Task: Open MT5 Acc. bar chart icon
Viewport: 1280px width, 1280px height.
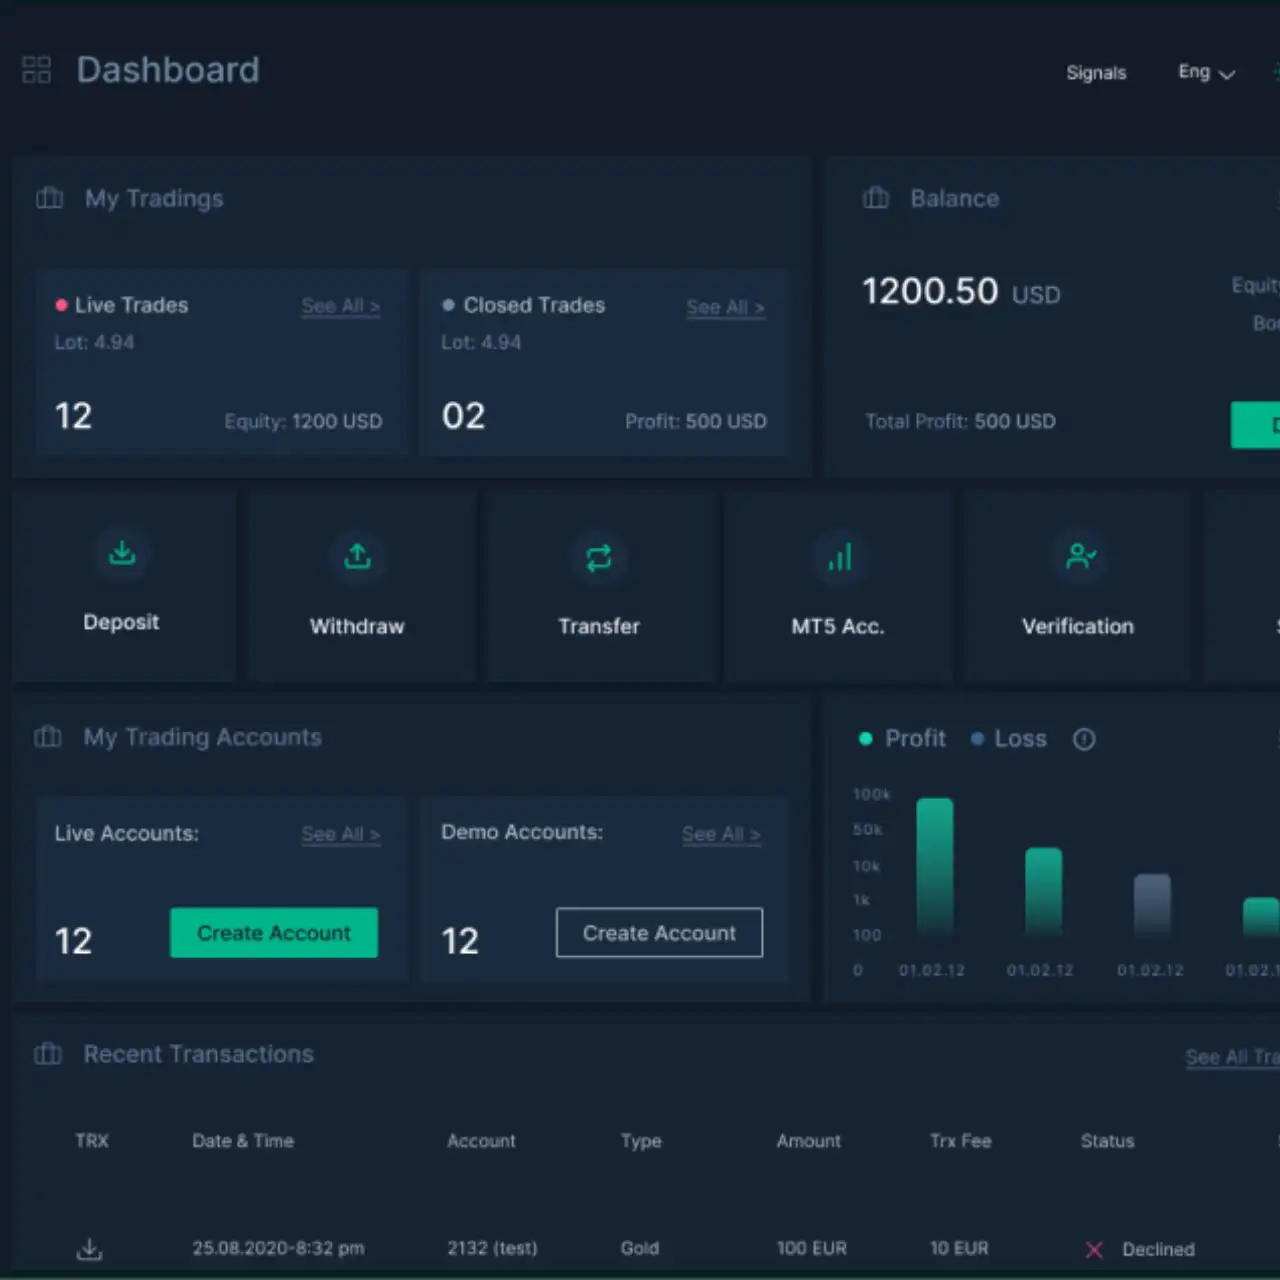Action: click(x=839, y=557)
